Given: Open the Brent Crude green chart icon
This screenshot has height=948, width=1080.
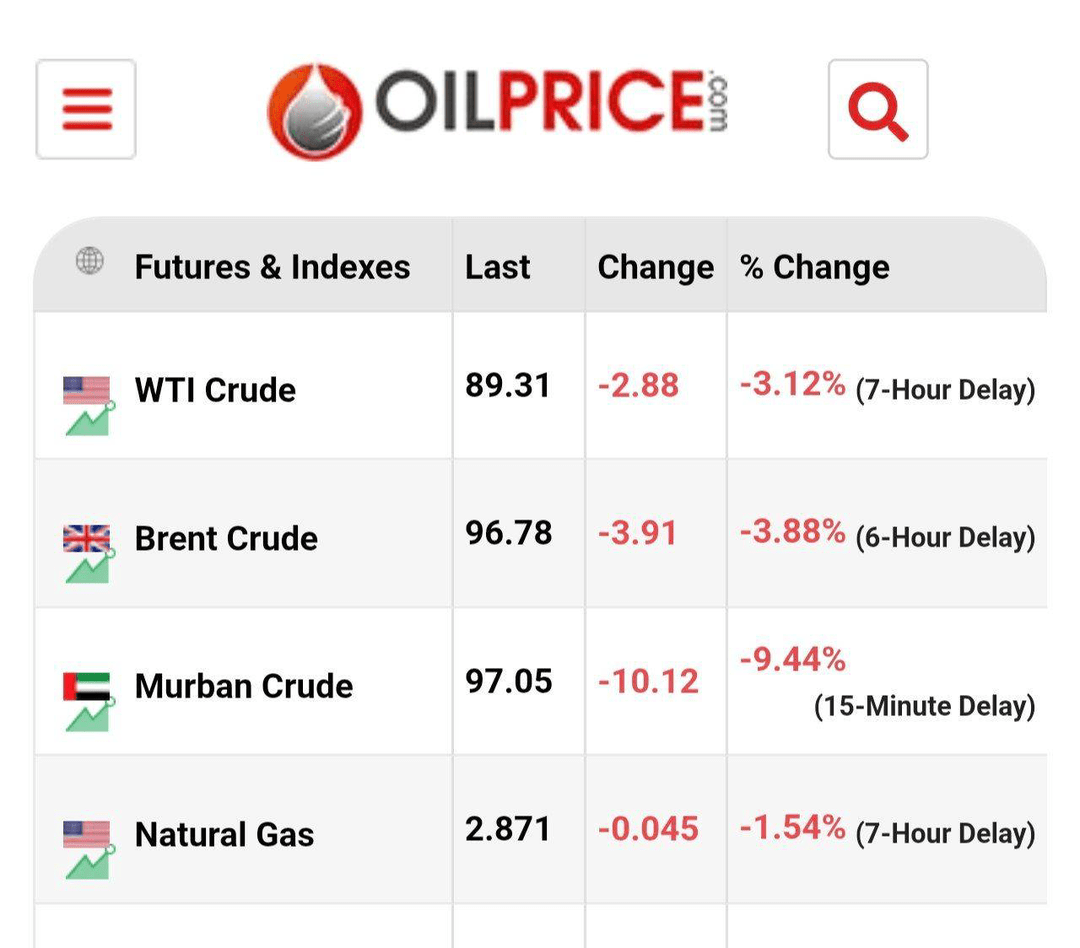Looking at the screenshot, I should tap(90, 567).
